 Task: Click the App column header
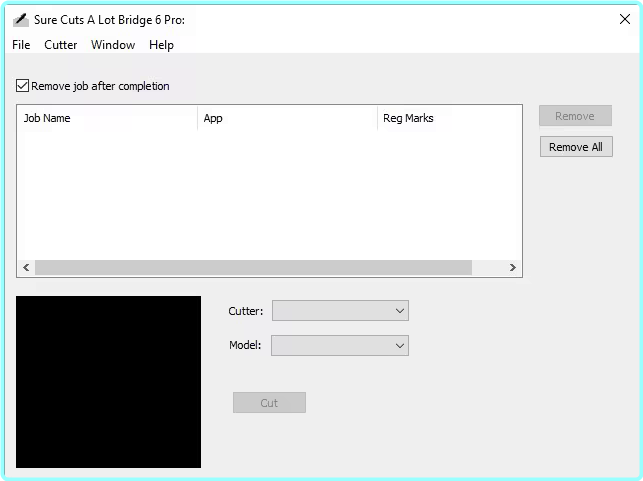[287, 118]
